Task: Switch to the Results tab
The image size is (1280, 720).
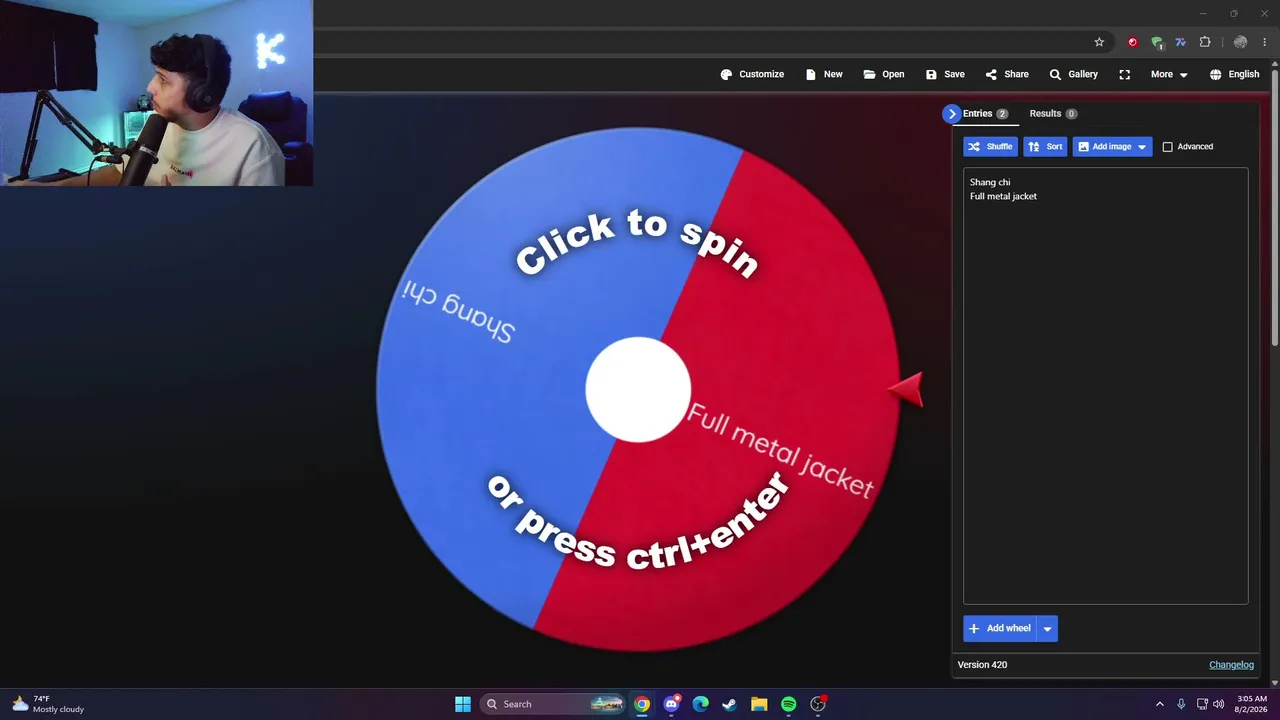Action: 1053,114
